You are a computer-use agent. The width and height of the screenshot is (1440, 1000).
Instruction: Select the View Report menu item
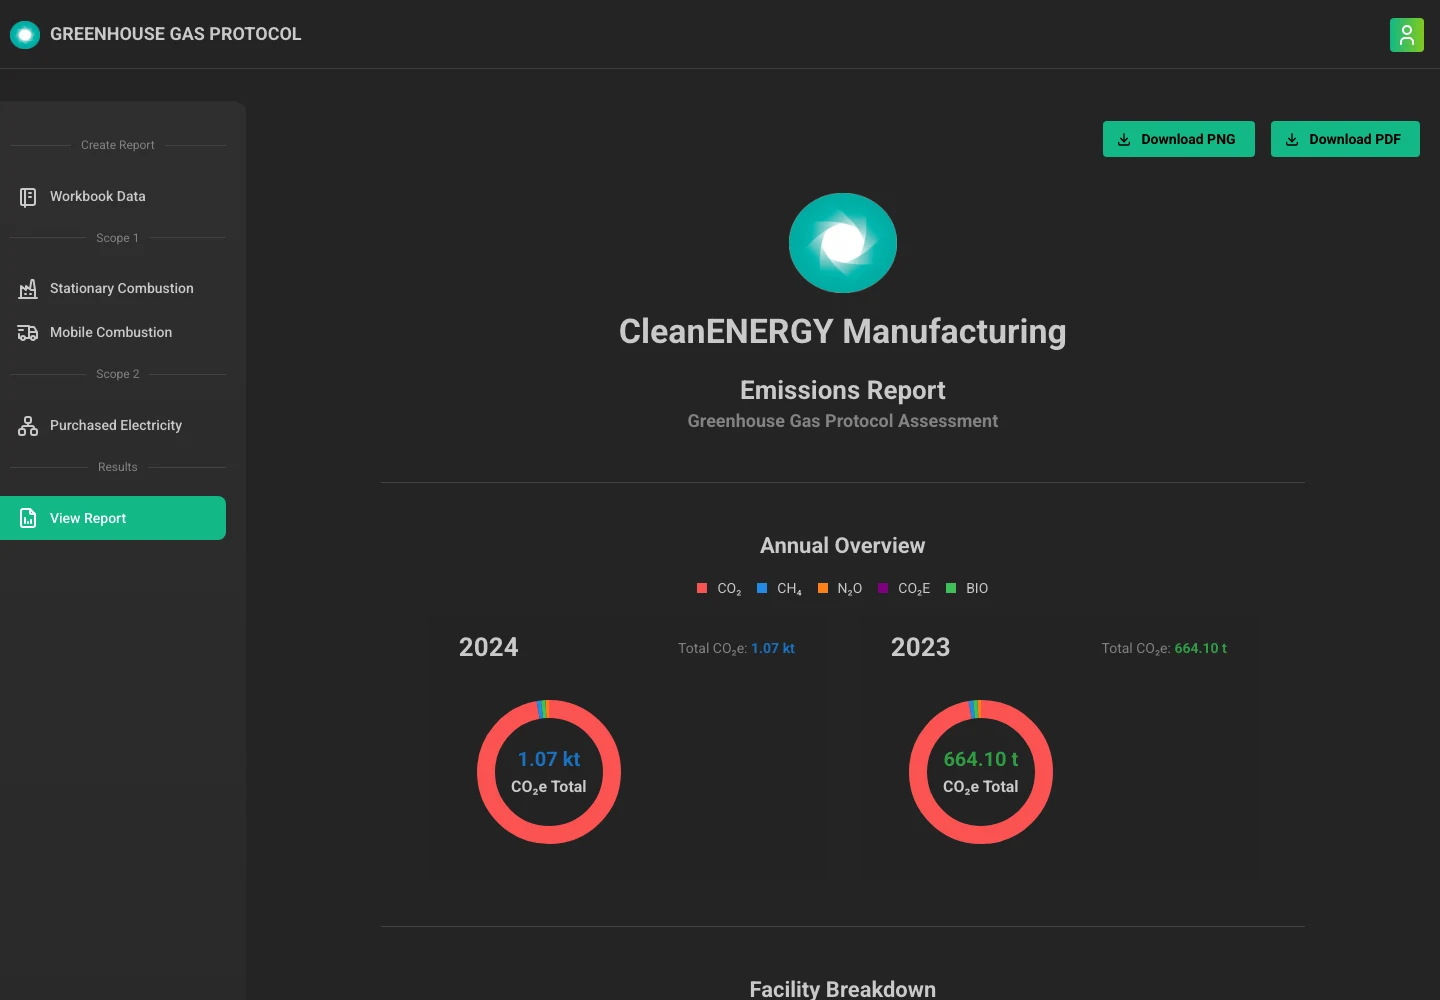coord(113,518)
